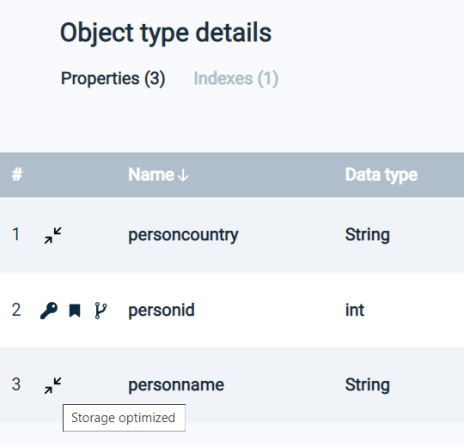Image resolution: width=464 pixels, height=447 pixels.
Task: Click row number 2 in properties table
Action: point(16,310)
